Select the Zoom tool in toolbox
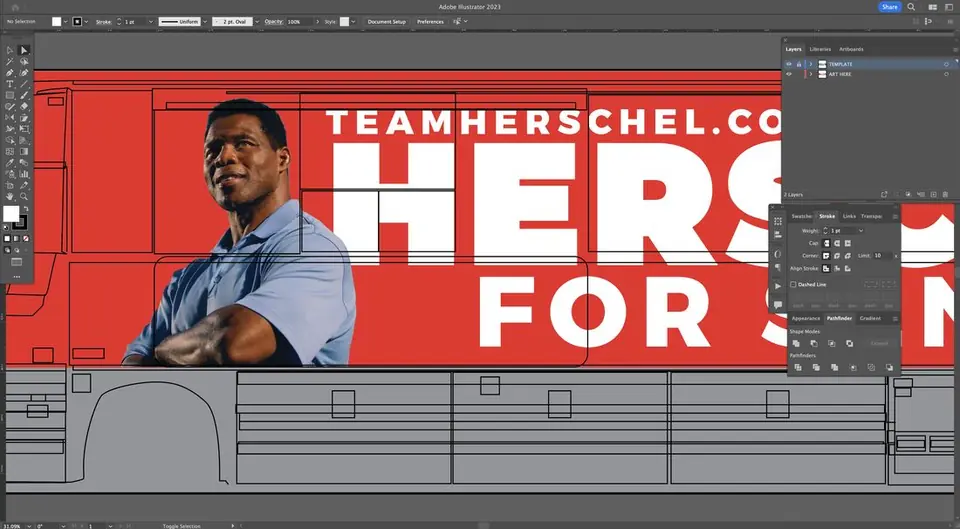 [x=24, y=197]
